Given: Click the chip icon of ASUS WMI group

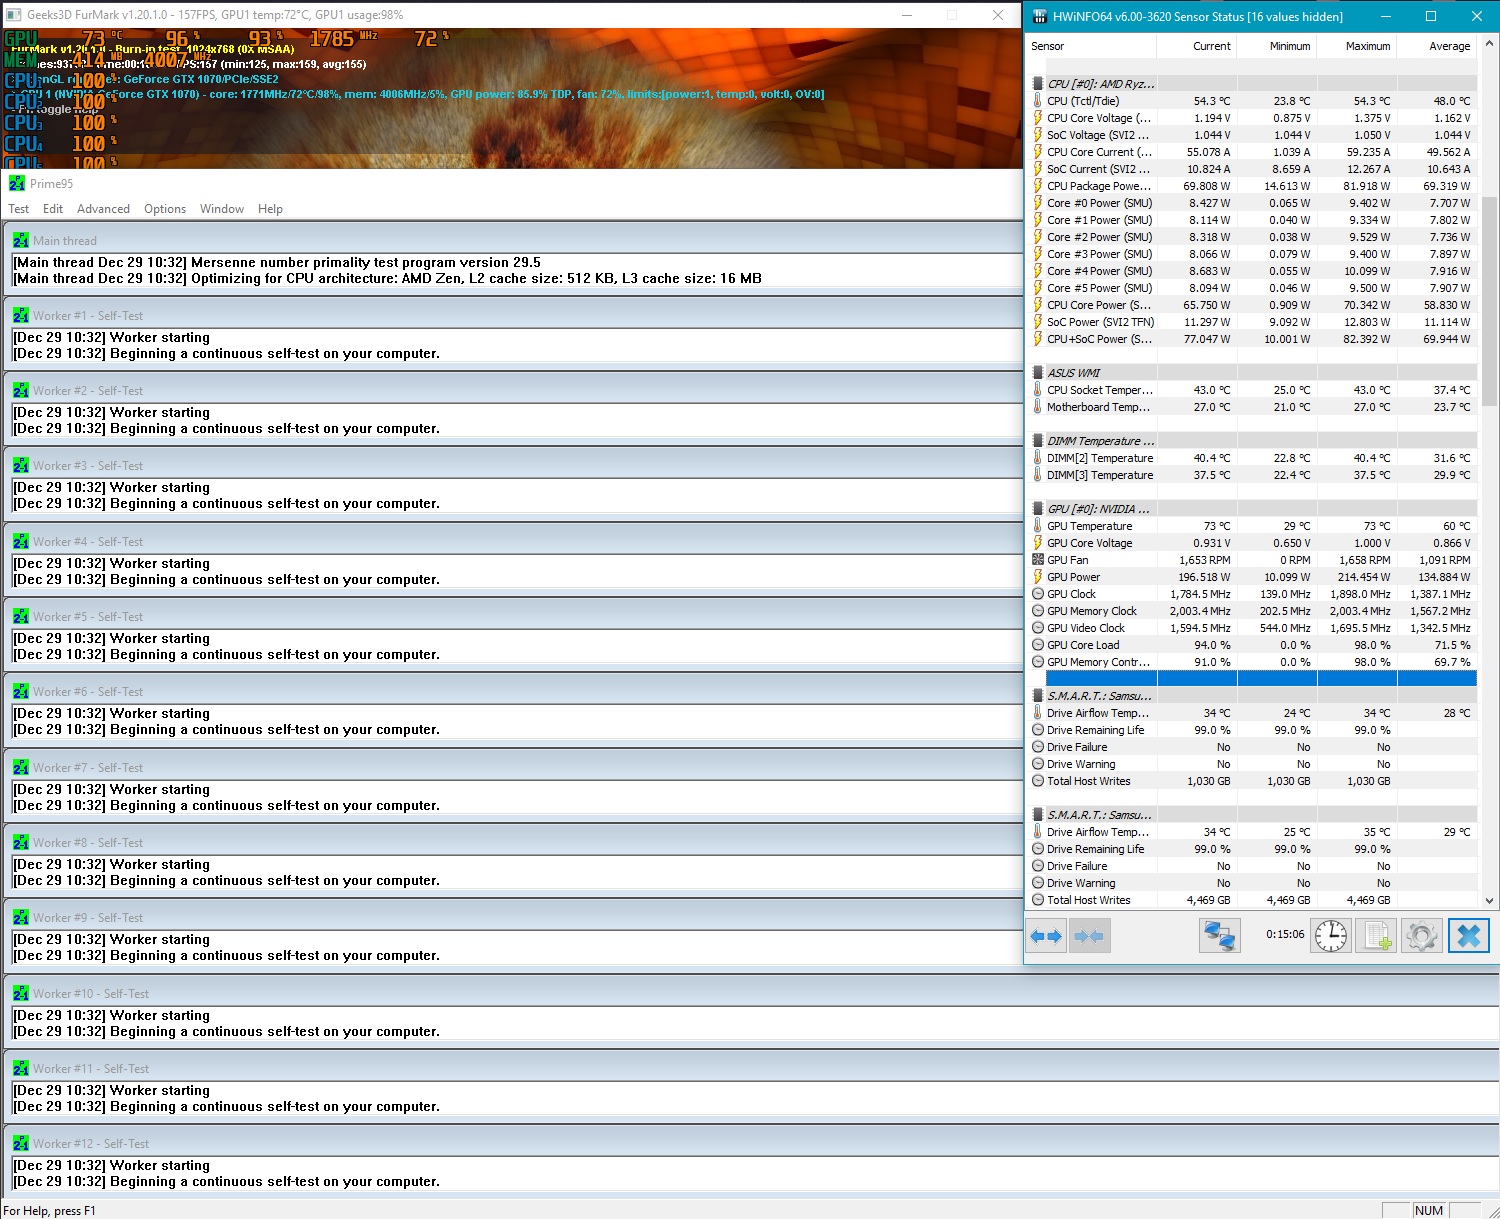Looking at the screenshot, I should [1038, 373].
